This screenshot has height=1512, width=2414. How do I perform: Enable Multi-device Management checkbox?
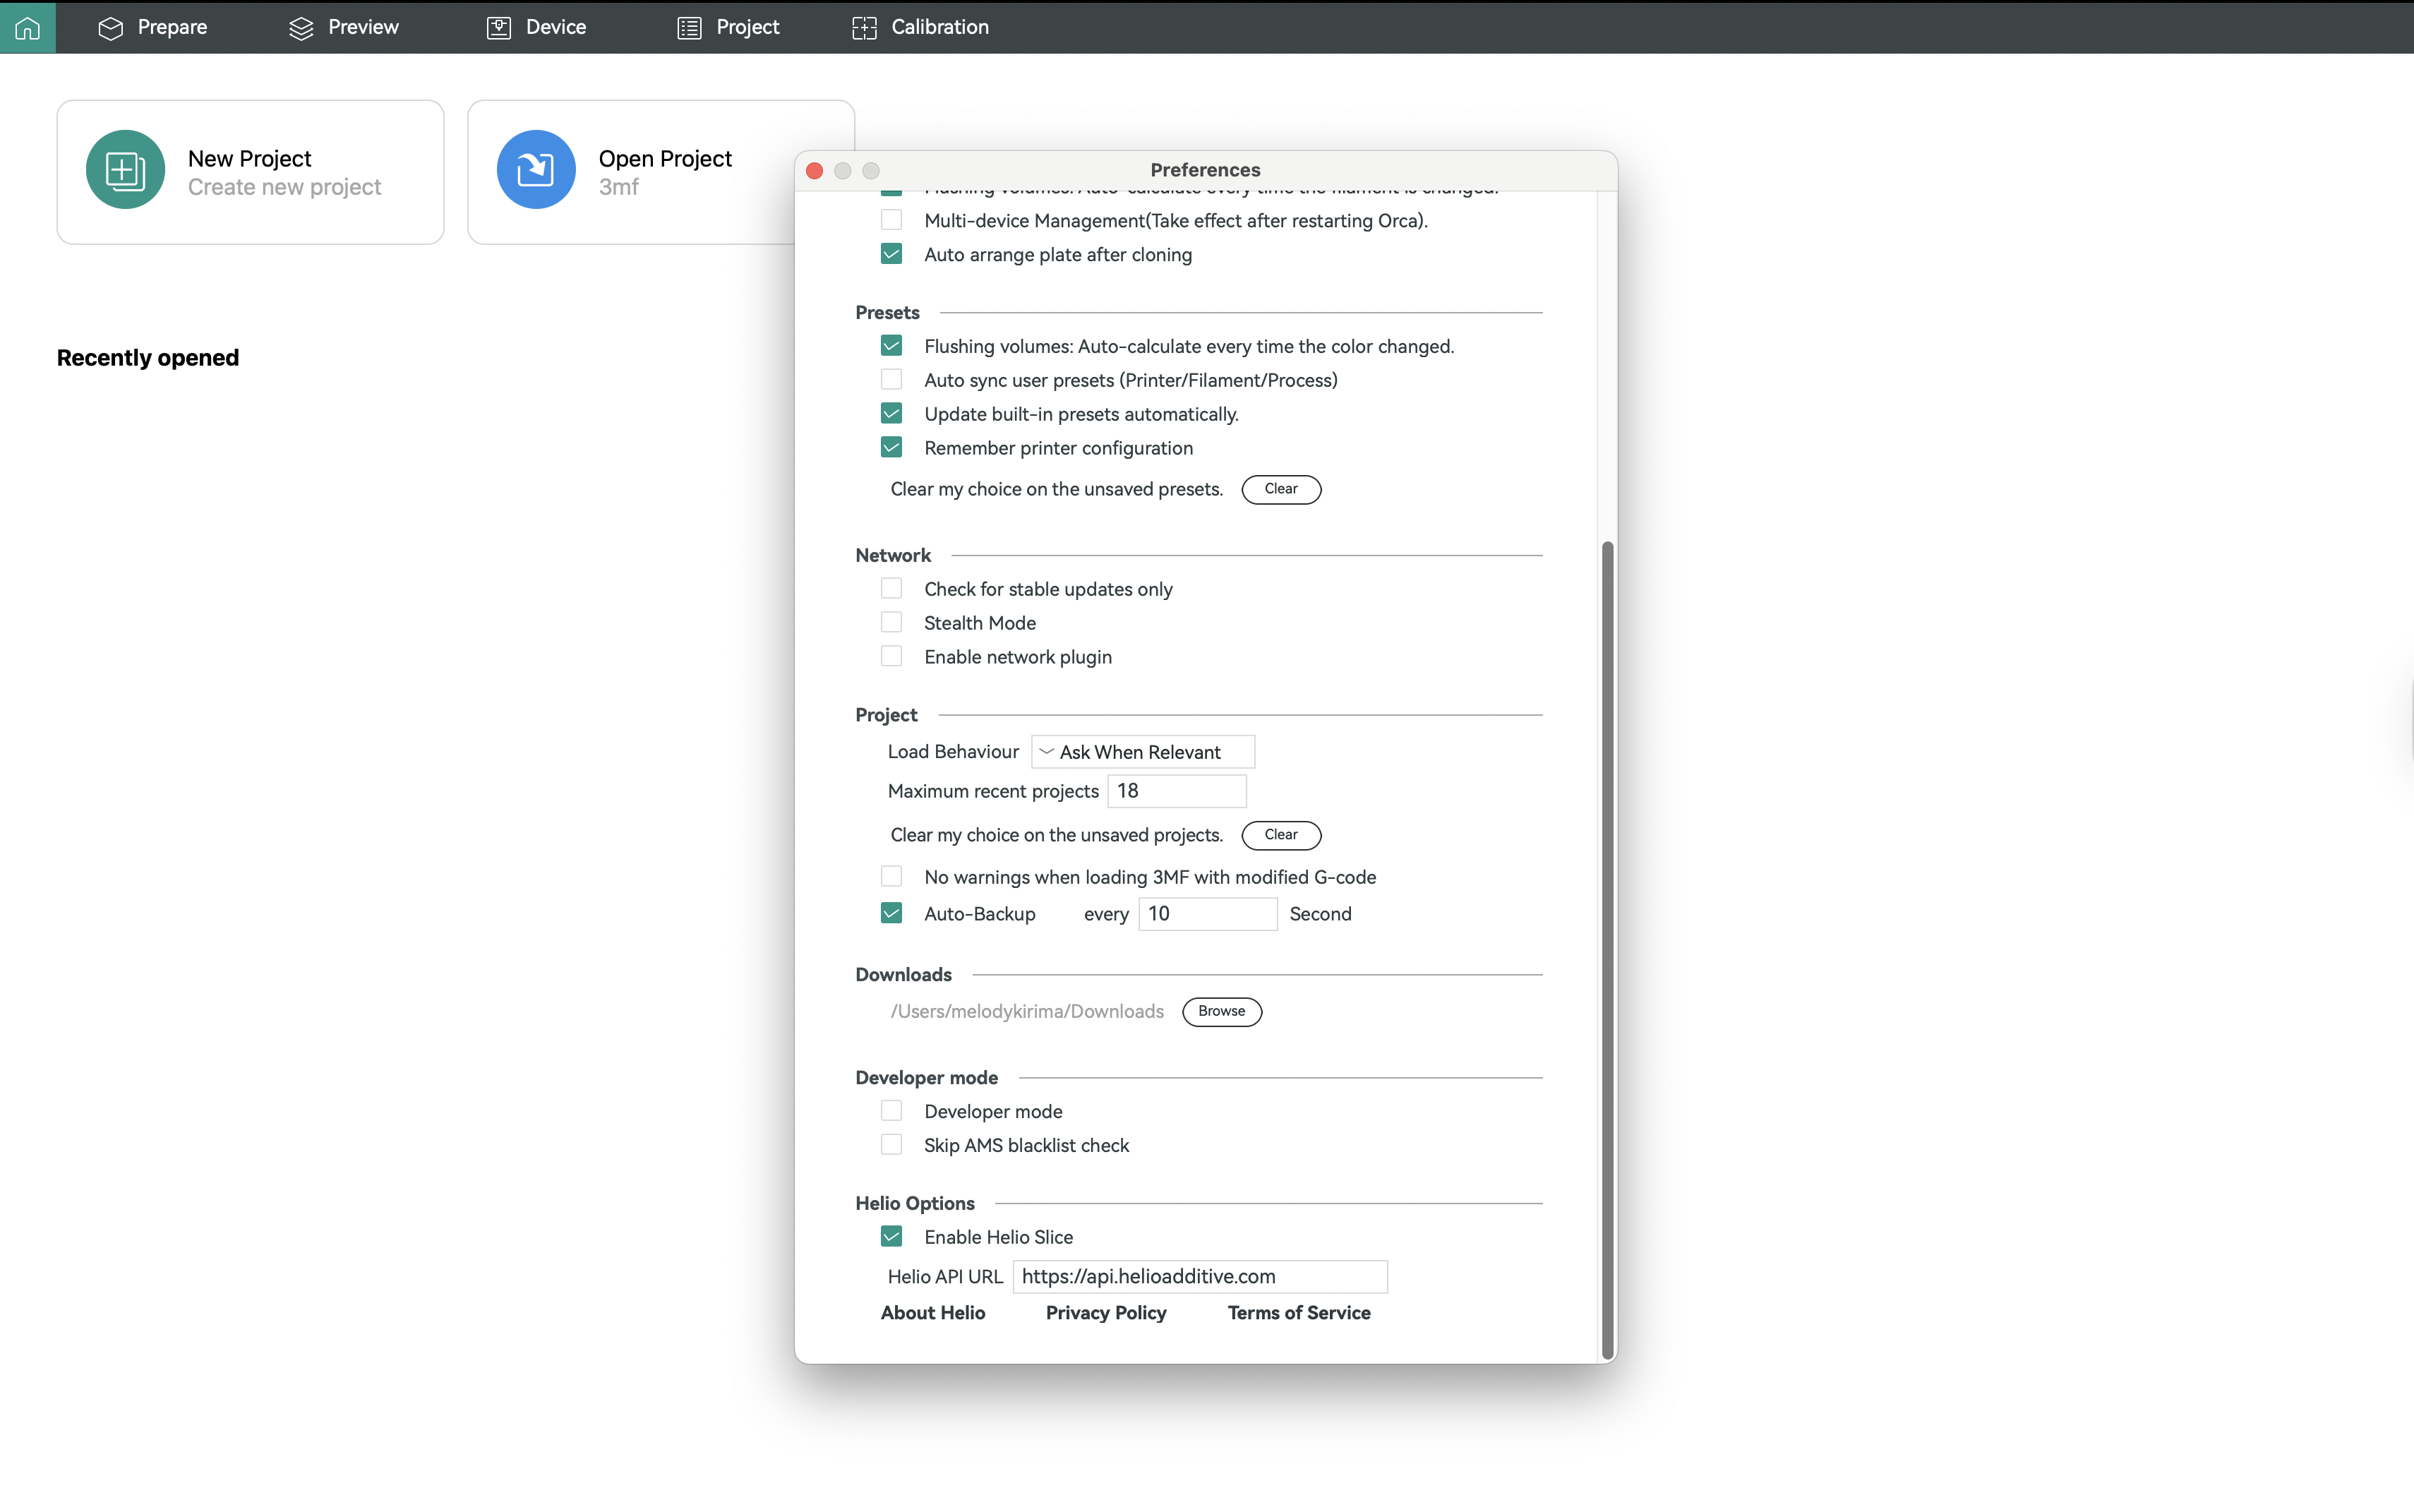(891, 220)
